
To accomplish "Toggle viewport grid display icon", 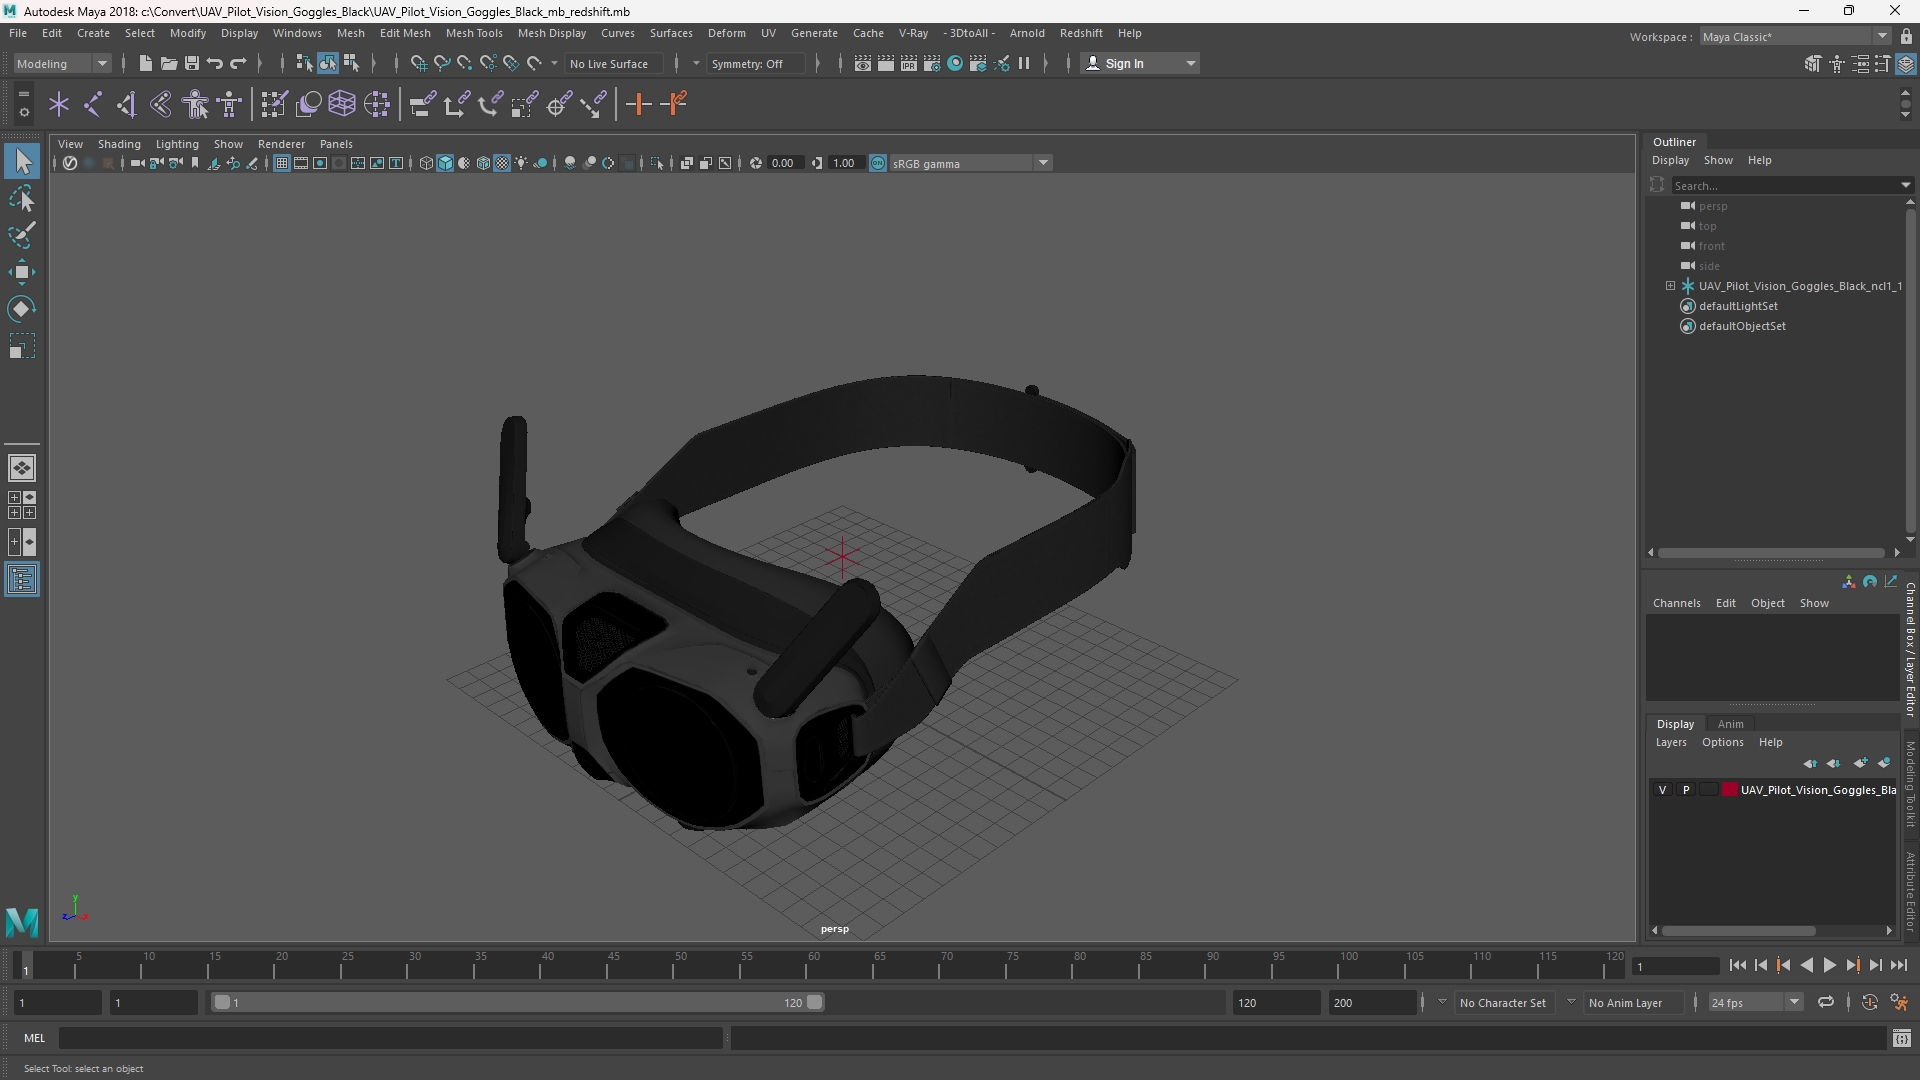I will tap(282, 163).
